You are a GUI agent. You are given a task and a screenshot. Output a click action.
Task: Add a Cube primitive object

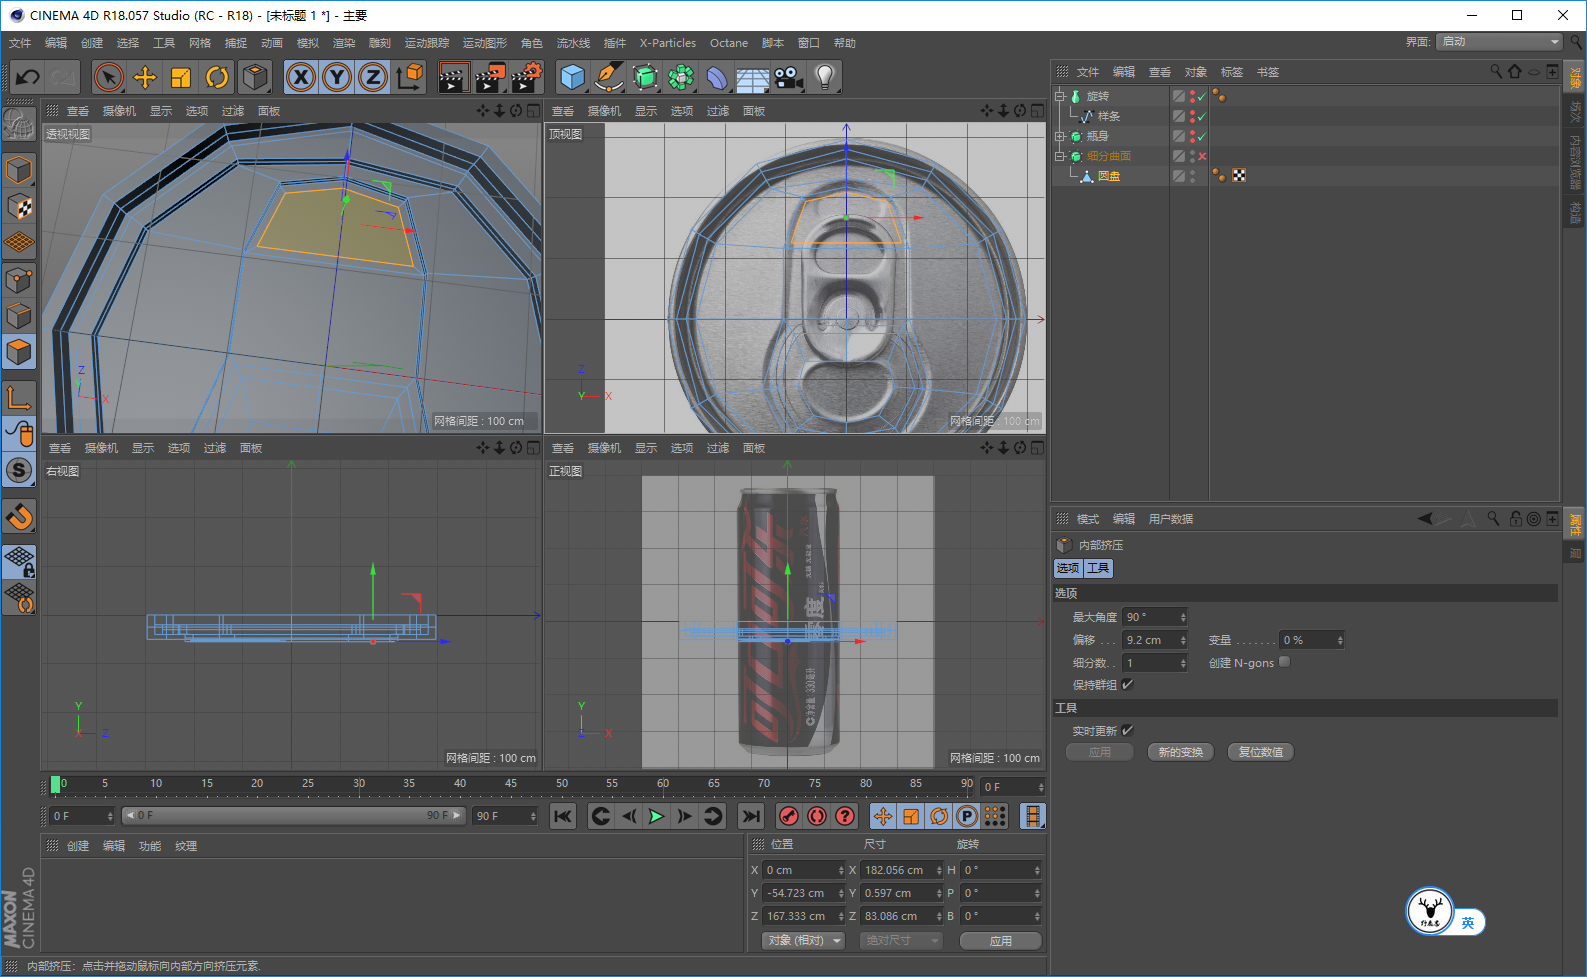(572, 77)
